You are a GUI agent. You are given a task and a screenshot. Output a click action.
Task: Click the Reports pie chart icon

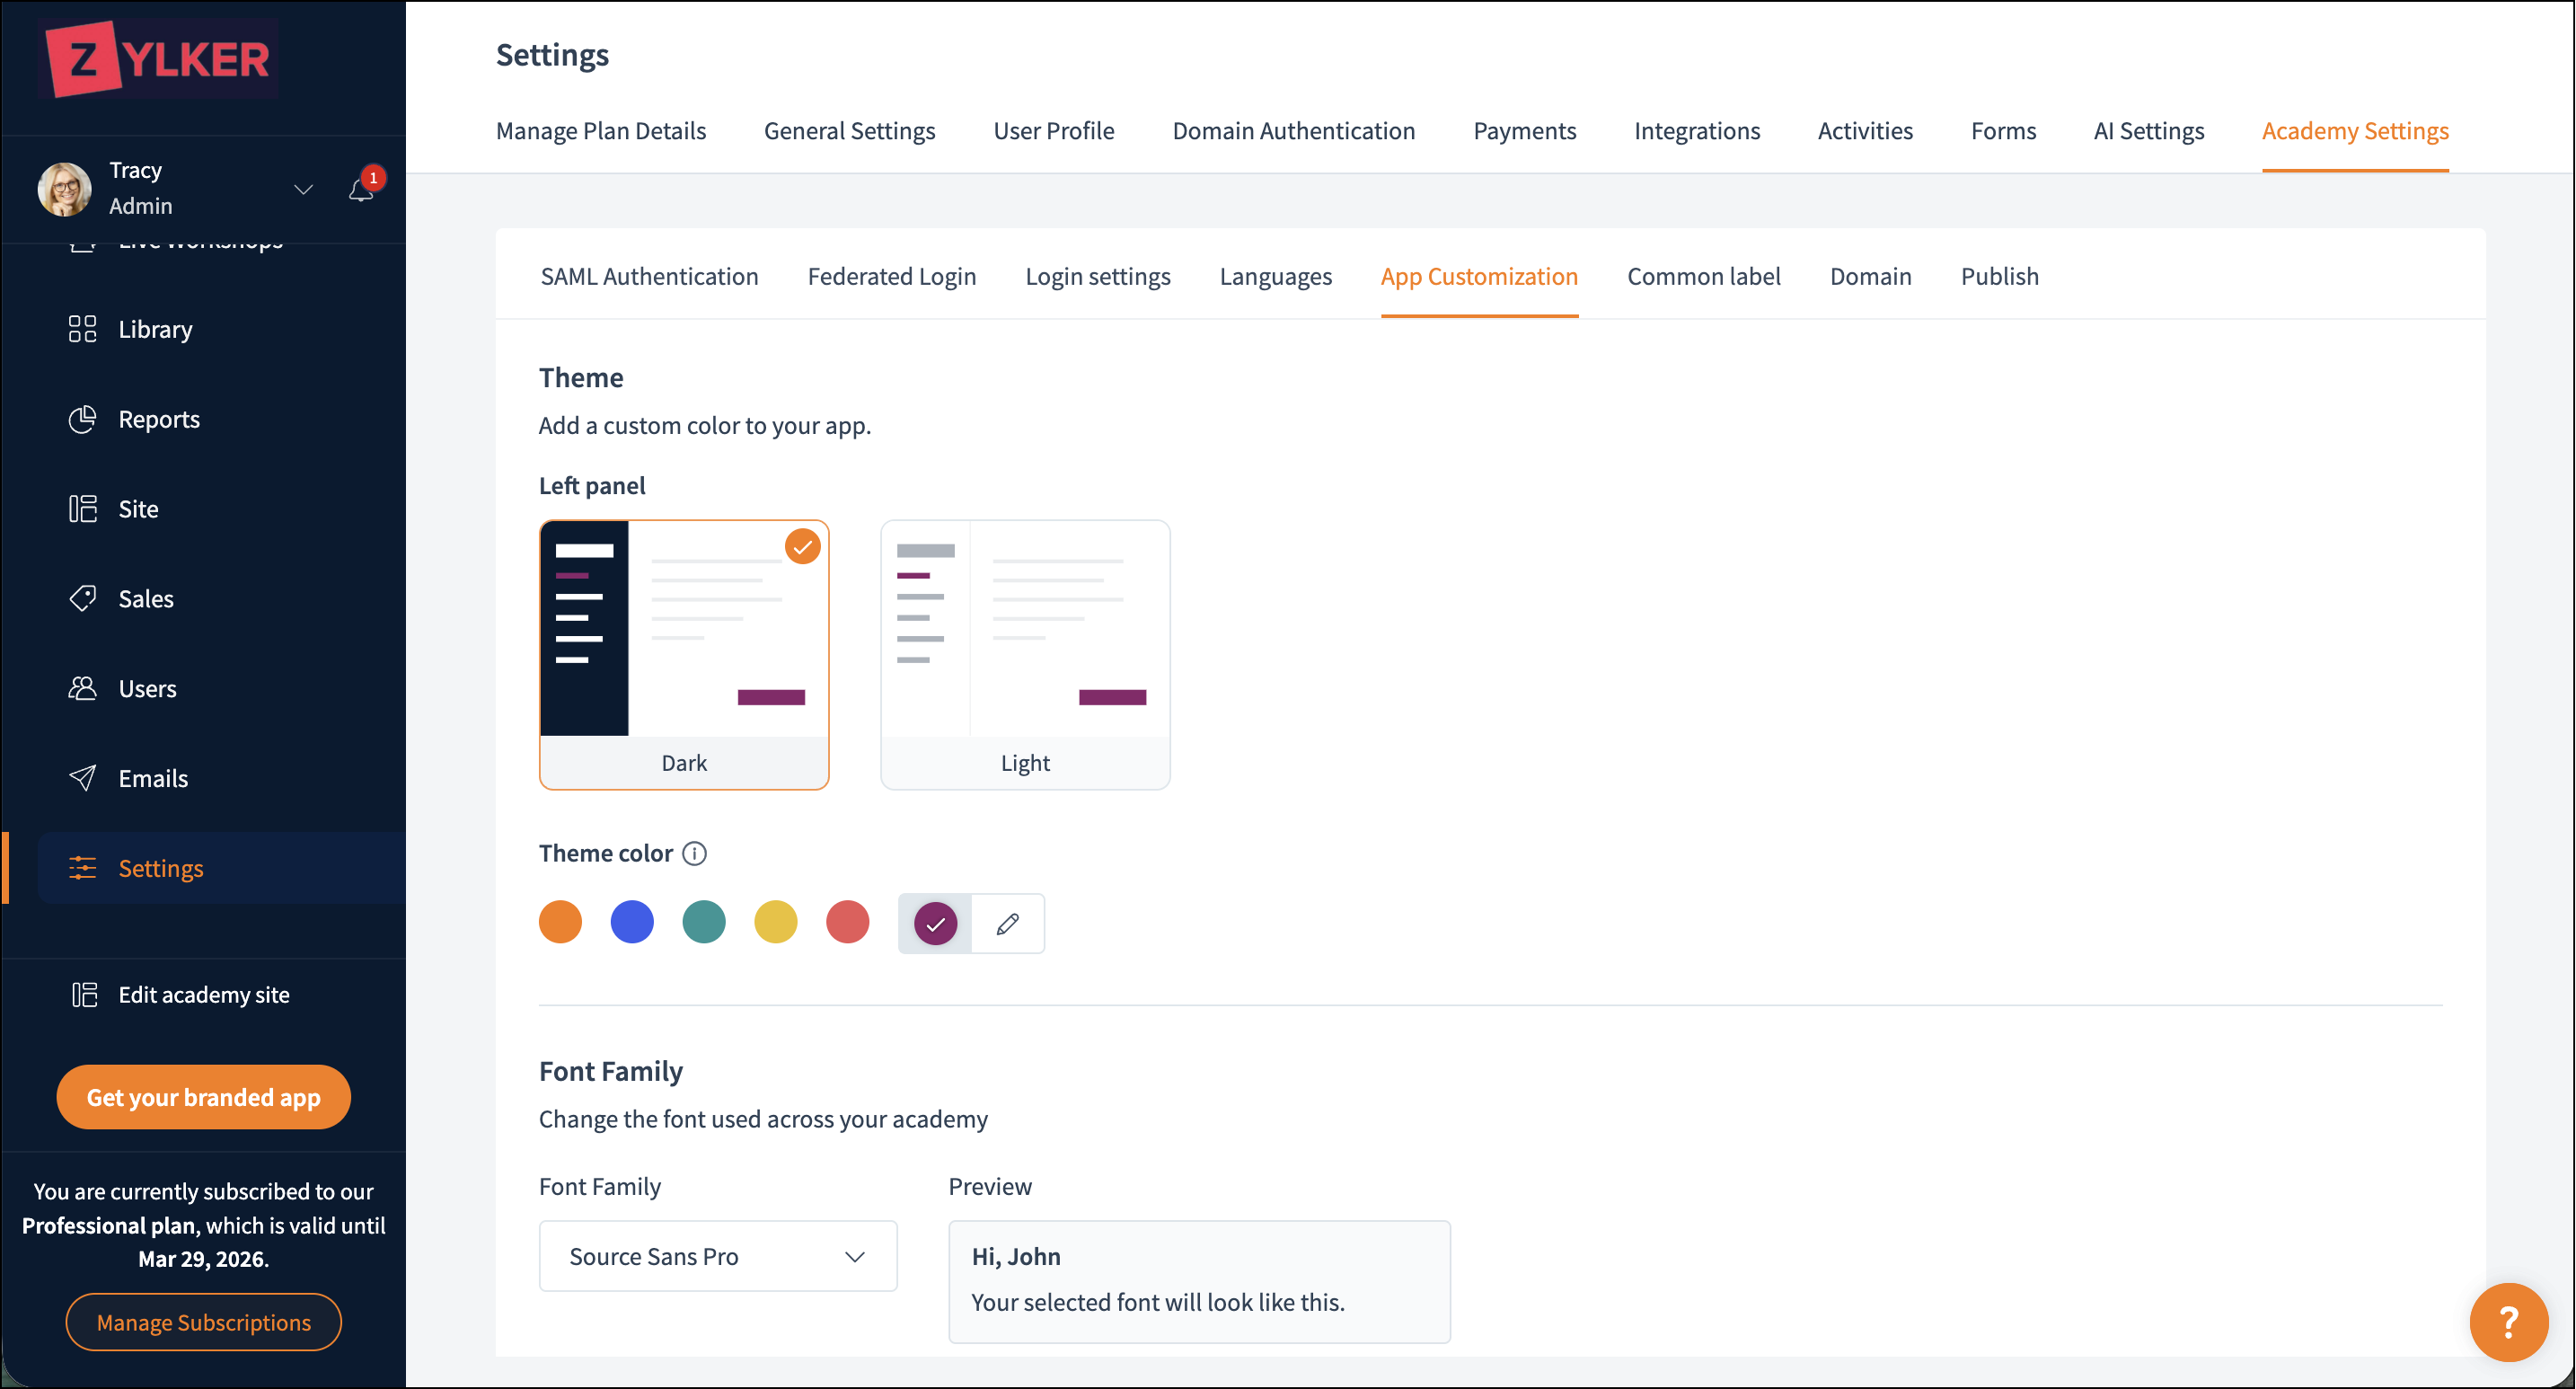coord(82,419)
